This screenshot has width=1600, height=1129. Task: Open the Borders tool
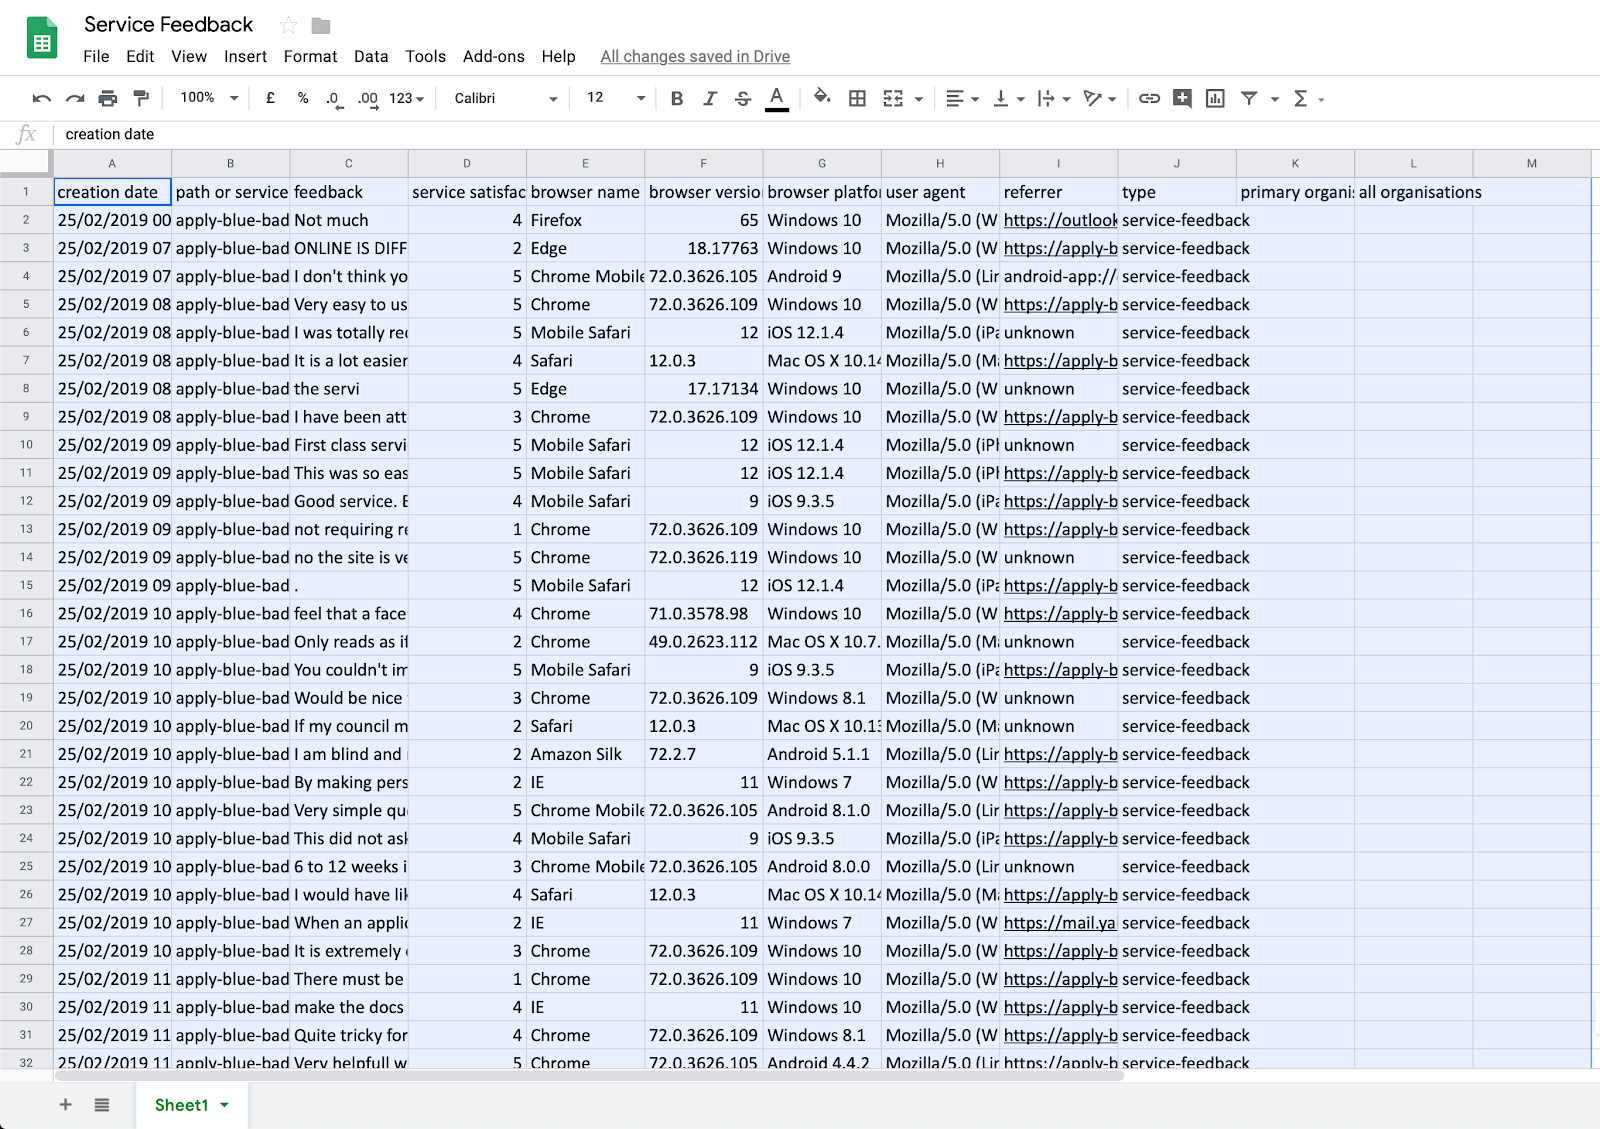click(x=857, y=98)
